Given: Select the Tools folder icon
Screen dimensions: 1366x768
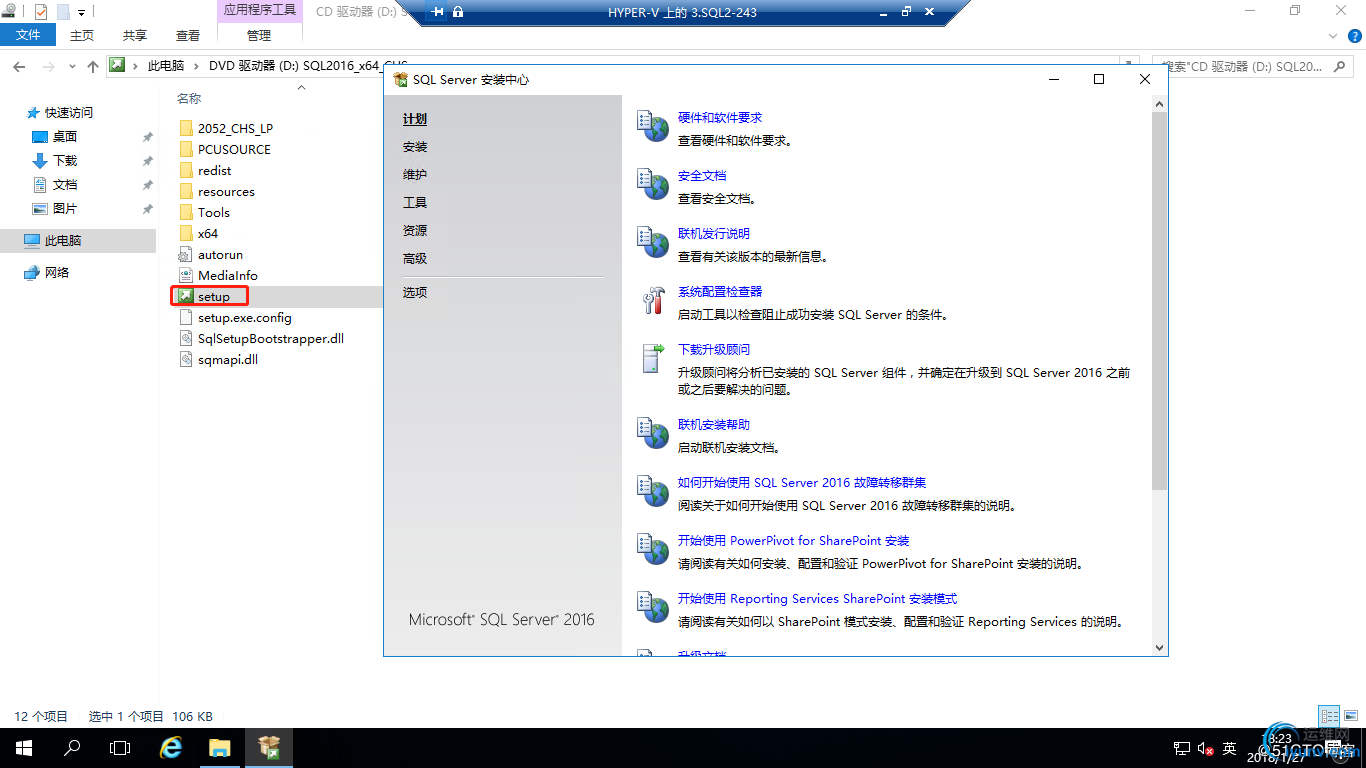Looking at the screenshot, I should (x=185, y=212).
